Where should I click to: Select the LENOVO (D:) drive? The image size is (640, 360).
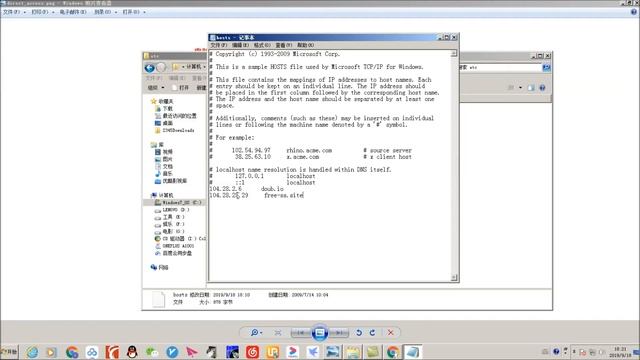(x=172, y=210)
